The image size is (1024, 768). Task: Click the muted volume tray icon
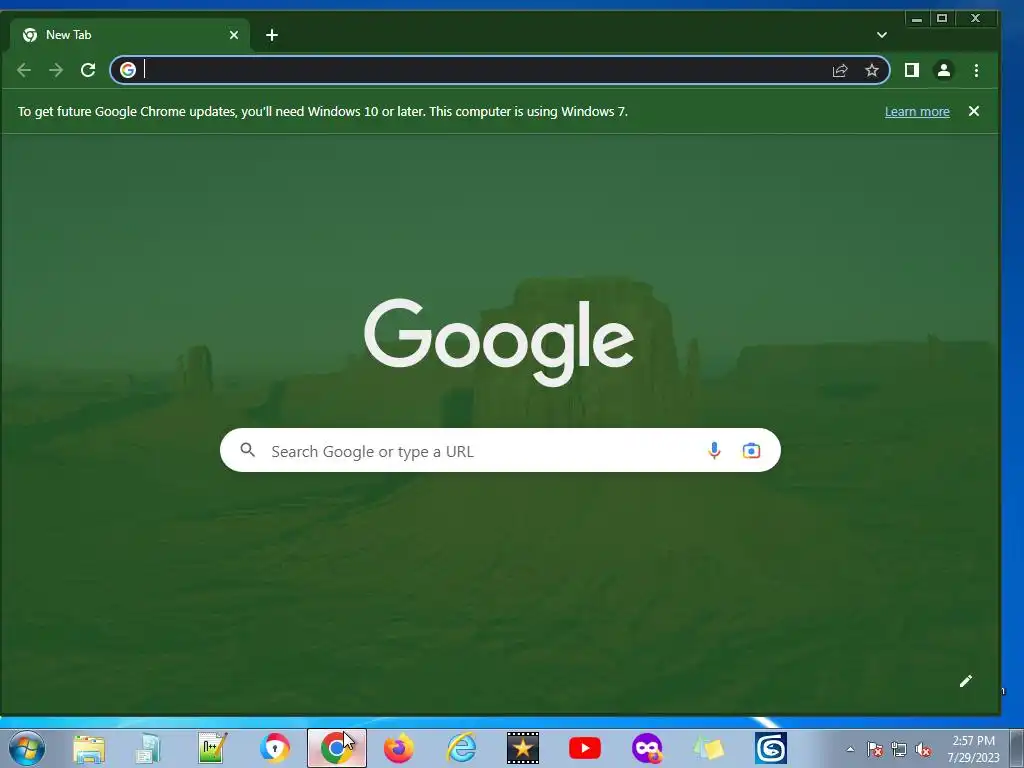(923, 749)
